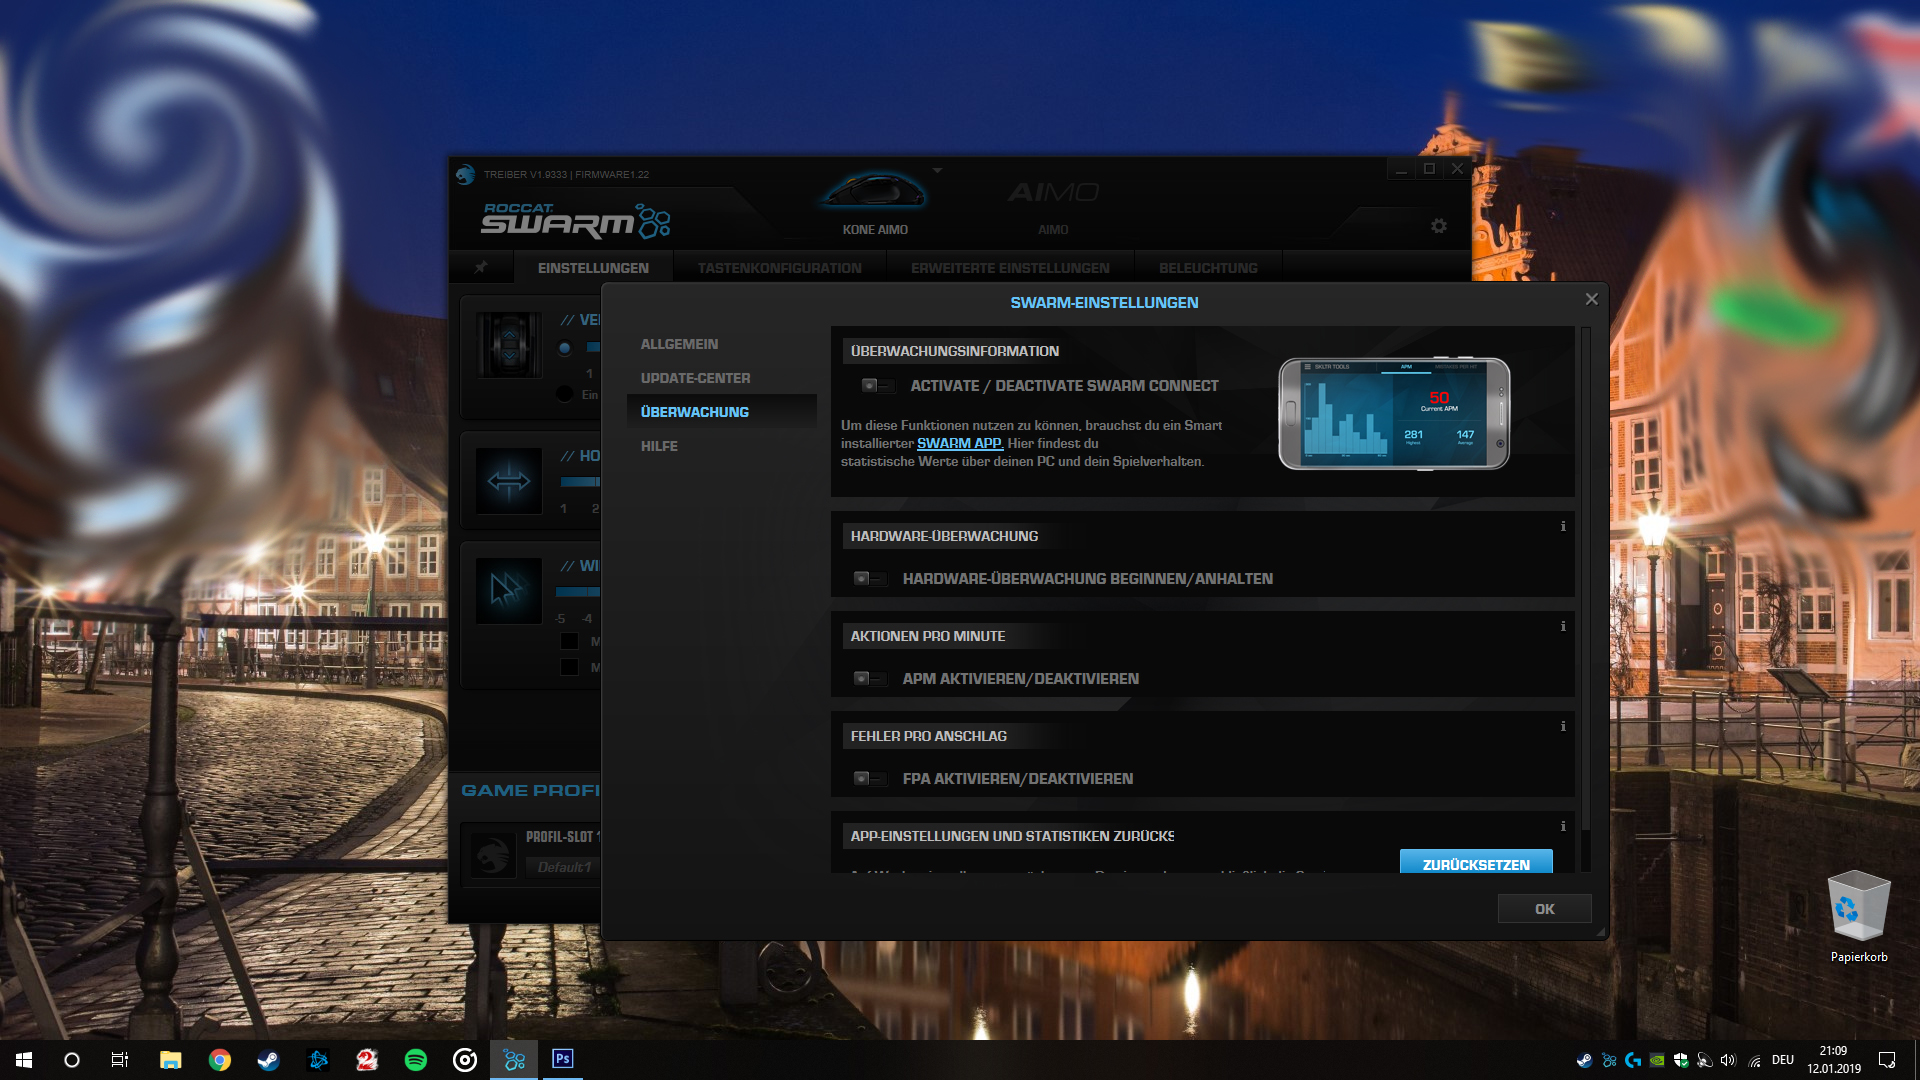Click the app settings reset info icon
This screenshot has width=1920, height=1080.
tap(1563, 826)
